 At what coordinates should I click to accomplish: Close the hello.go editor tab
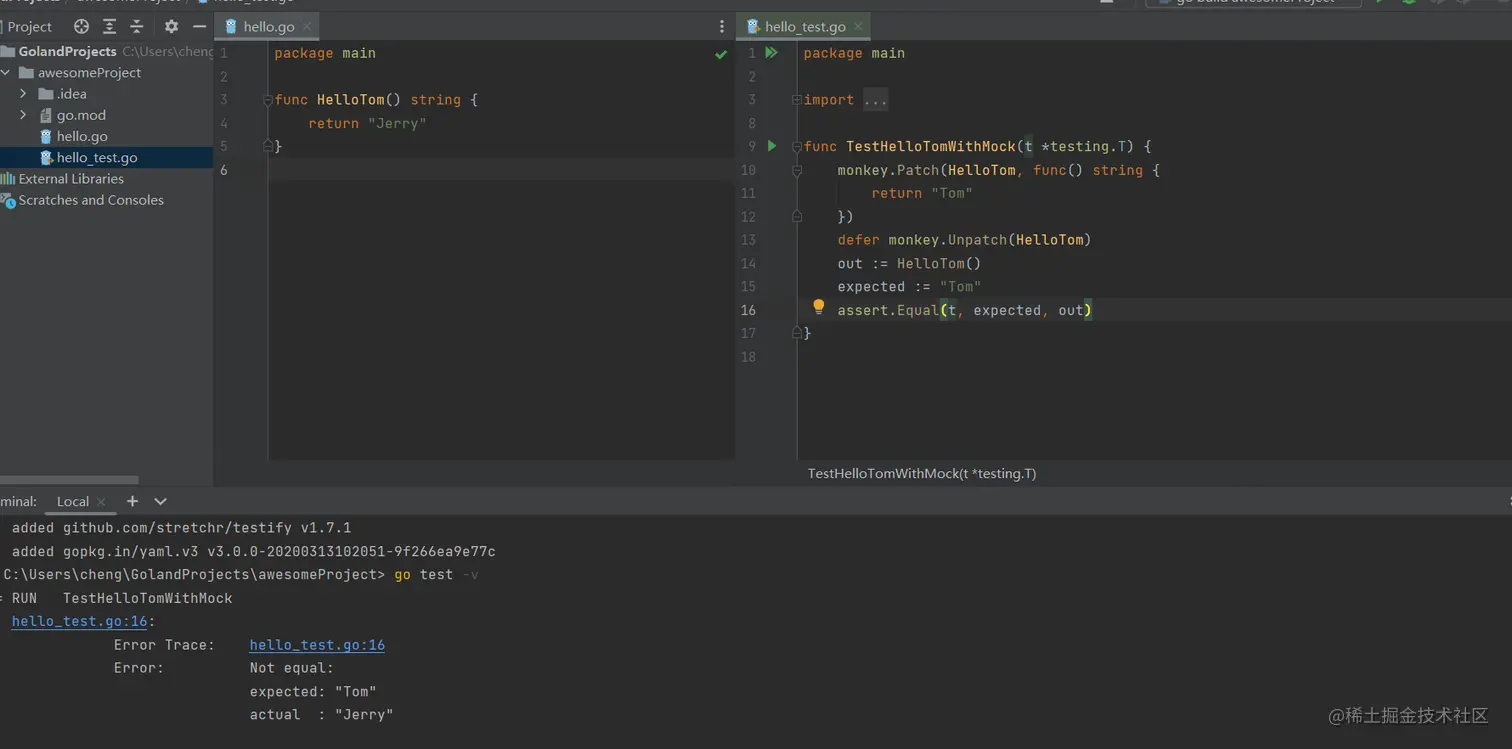[306, 27]
